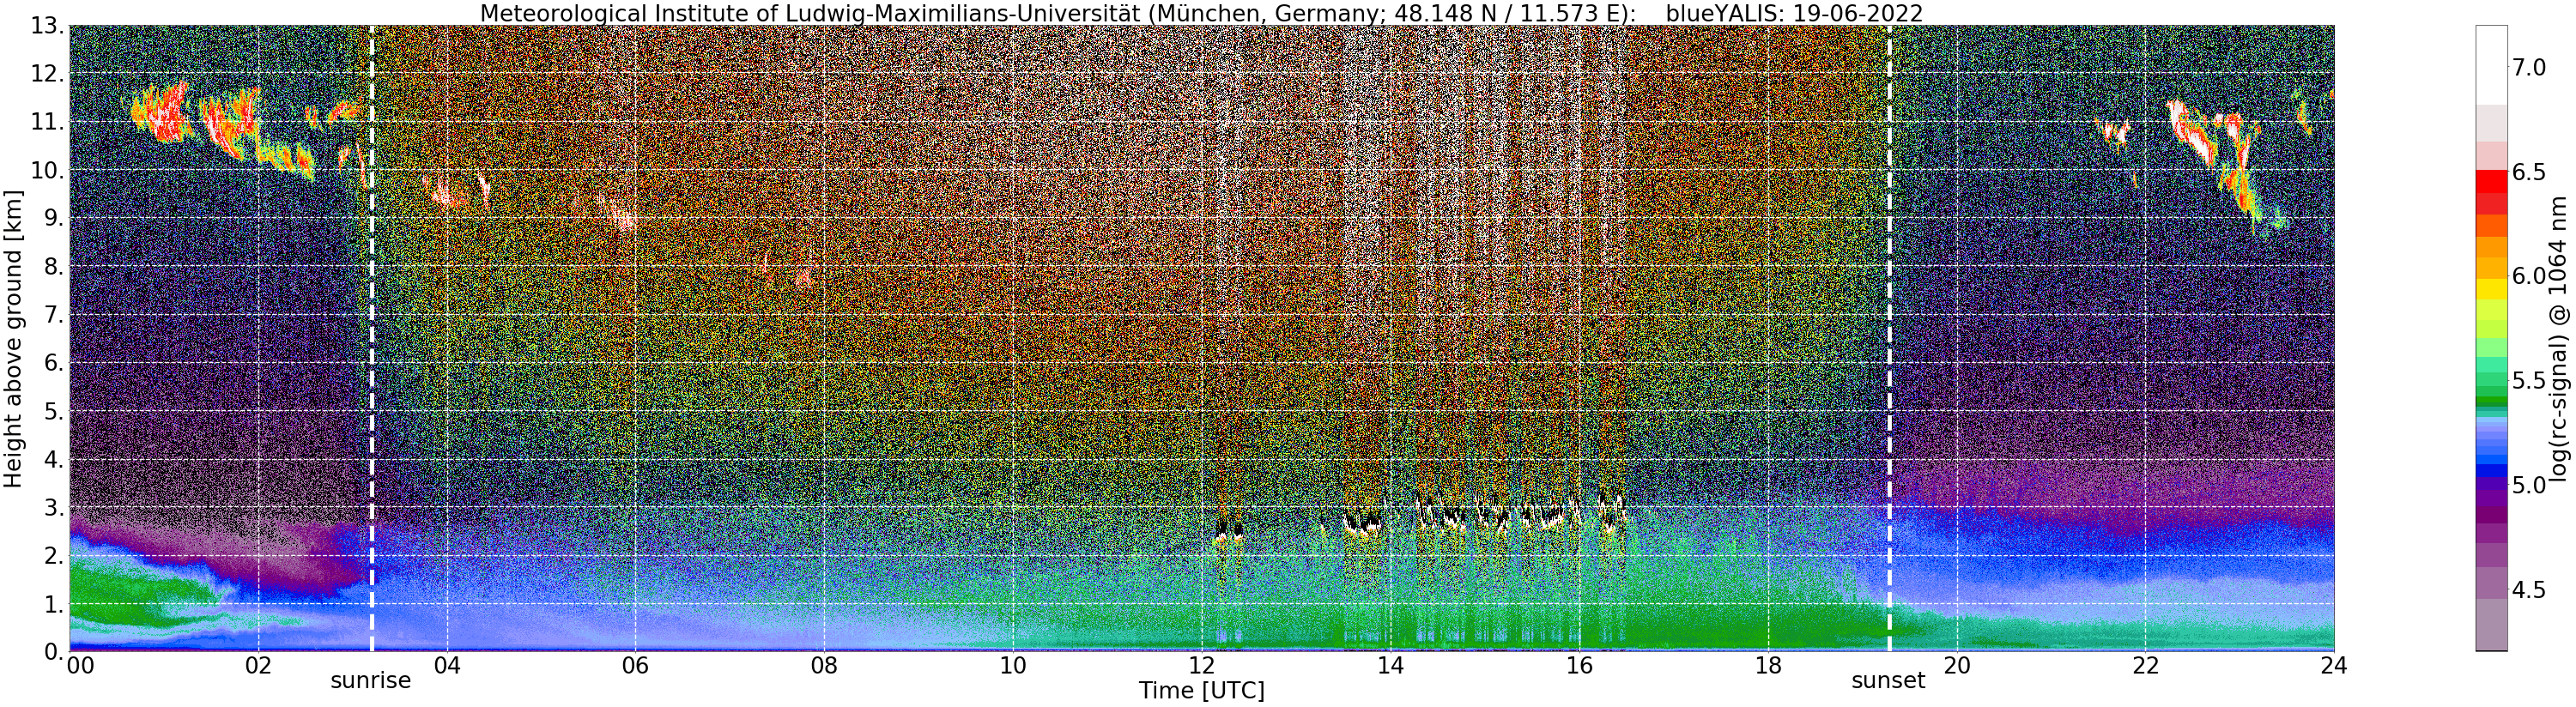Image resolution: width=2576 pixels, height=707 pixels.
Task: Click the x-axis tick label '00'
Action: coord(79,666)
